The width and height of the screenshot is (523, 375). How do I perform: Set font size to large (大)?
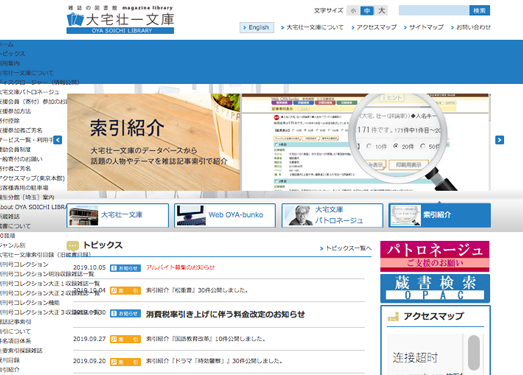coord(381,11)
